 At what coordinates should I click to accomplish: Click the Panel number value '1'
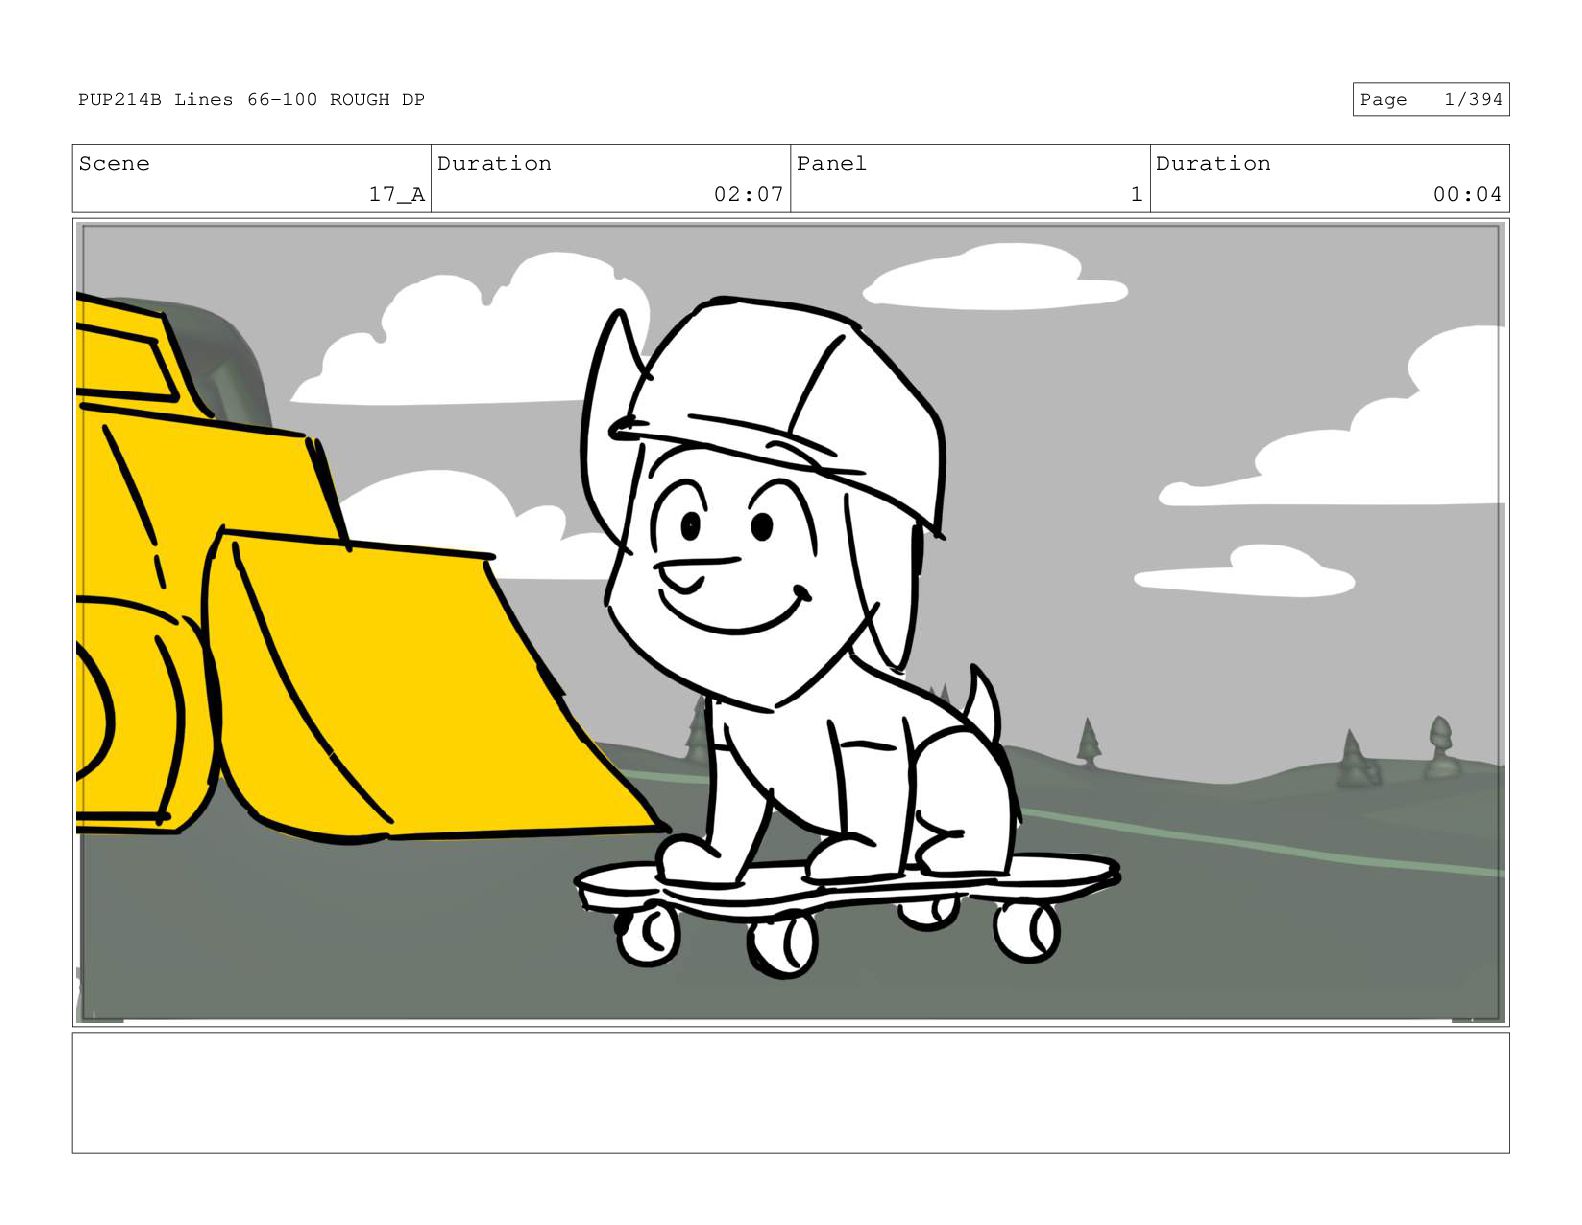click(x=1136, y=195)
